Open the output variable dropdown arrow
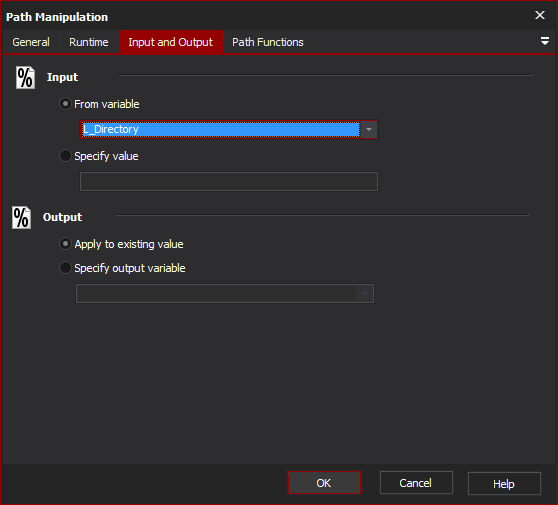Image resolution: width=558 pixels, height=505 pixels. pyautogui.click(x=365, y=294)
